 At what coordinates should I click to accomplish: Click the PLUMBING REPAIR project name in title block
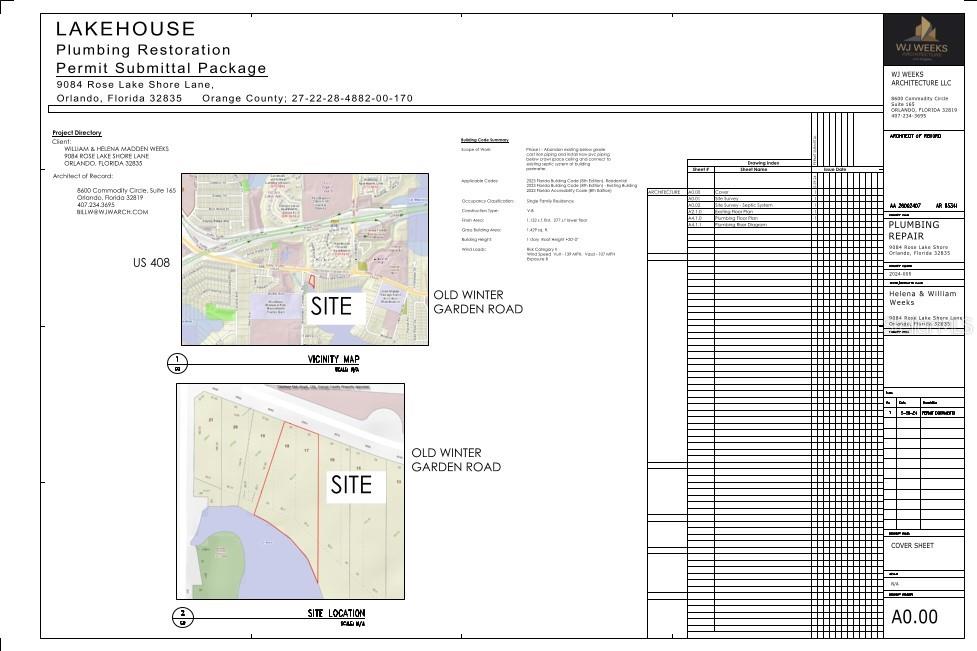914,231
